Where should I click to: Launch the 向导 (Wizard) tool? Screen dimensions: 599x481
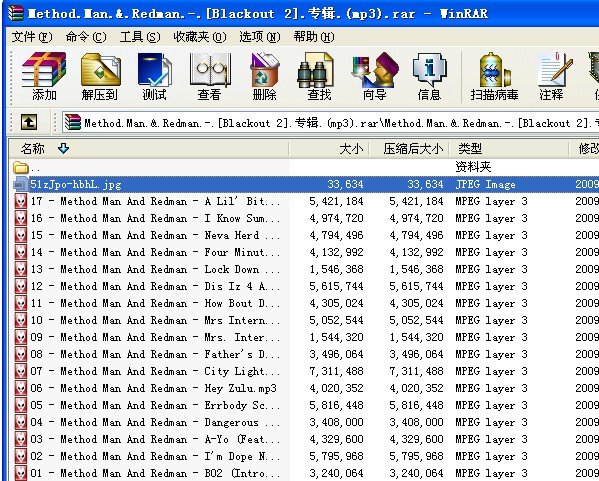point(374,77)
